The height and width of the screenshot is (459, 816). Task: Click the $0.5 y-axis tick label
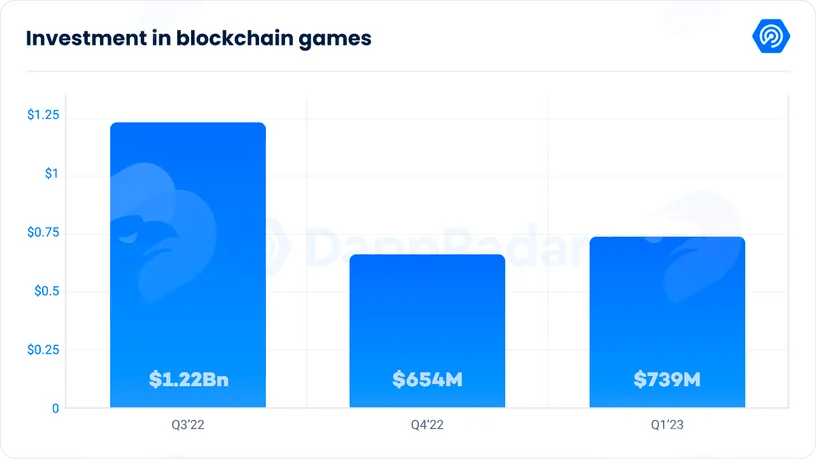pos(47,291)
